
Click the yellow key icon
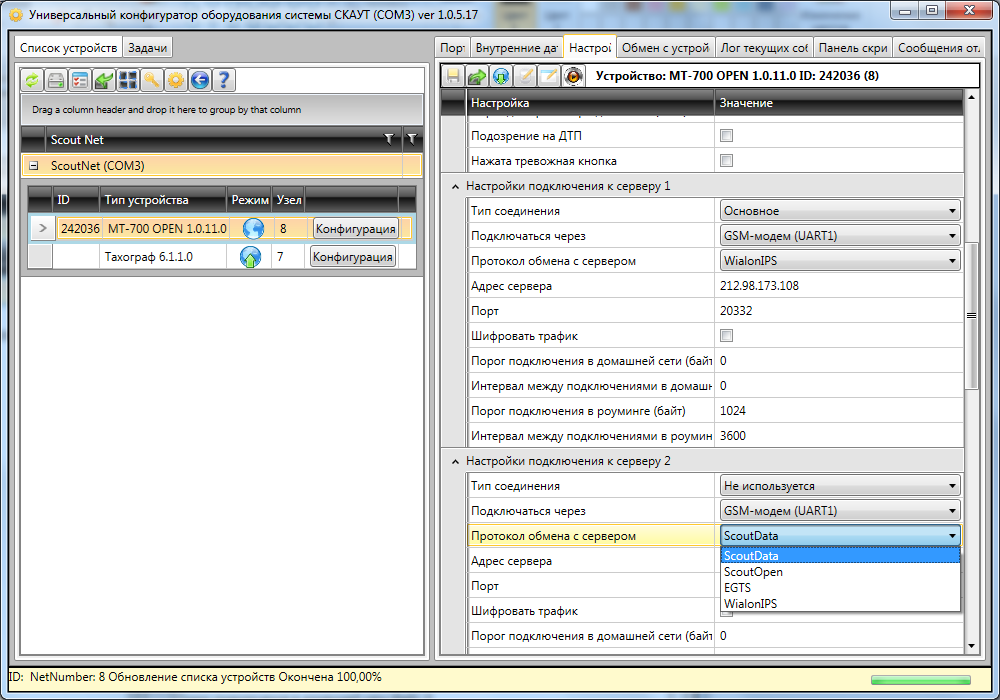pyautogui.click(x=152, y=81)
